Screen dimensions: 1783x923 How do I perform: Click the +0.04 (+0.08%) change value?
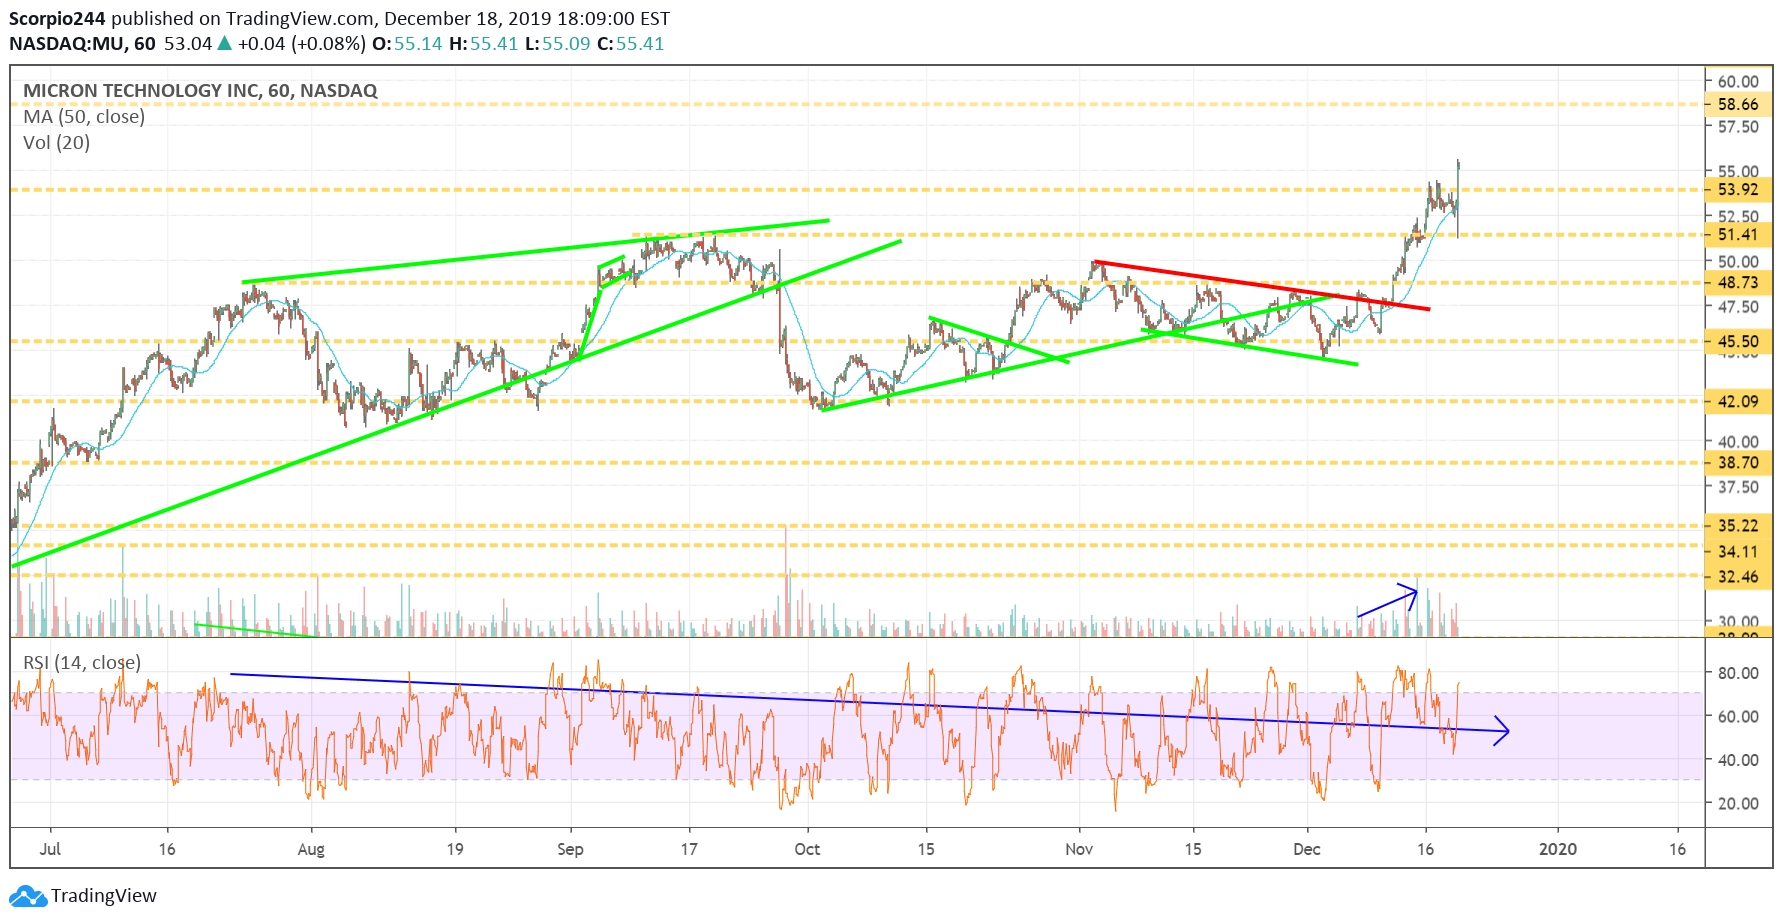click(x=301, y=43)
